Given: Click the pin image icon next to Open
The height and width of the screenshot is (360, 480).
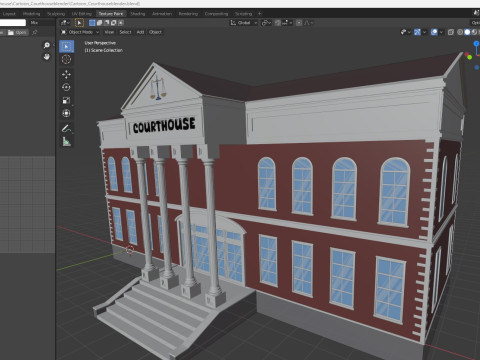Looking at the screenshot, I should click(x=34, y=32).
